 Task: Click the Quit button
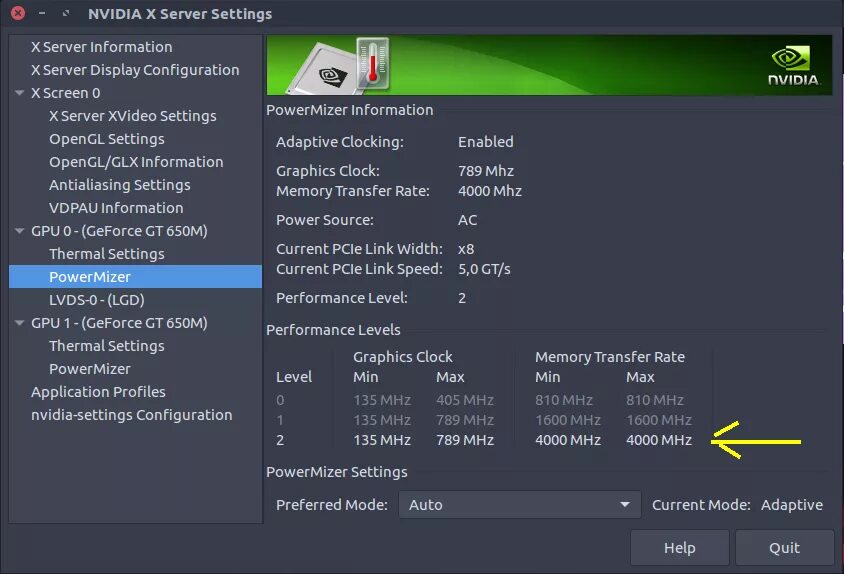(x=784, y=548)
